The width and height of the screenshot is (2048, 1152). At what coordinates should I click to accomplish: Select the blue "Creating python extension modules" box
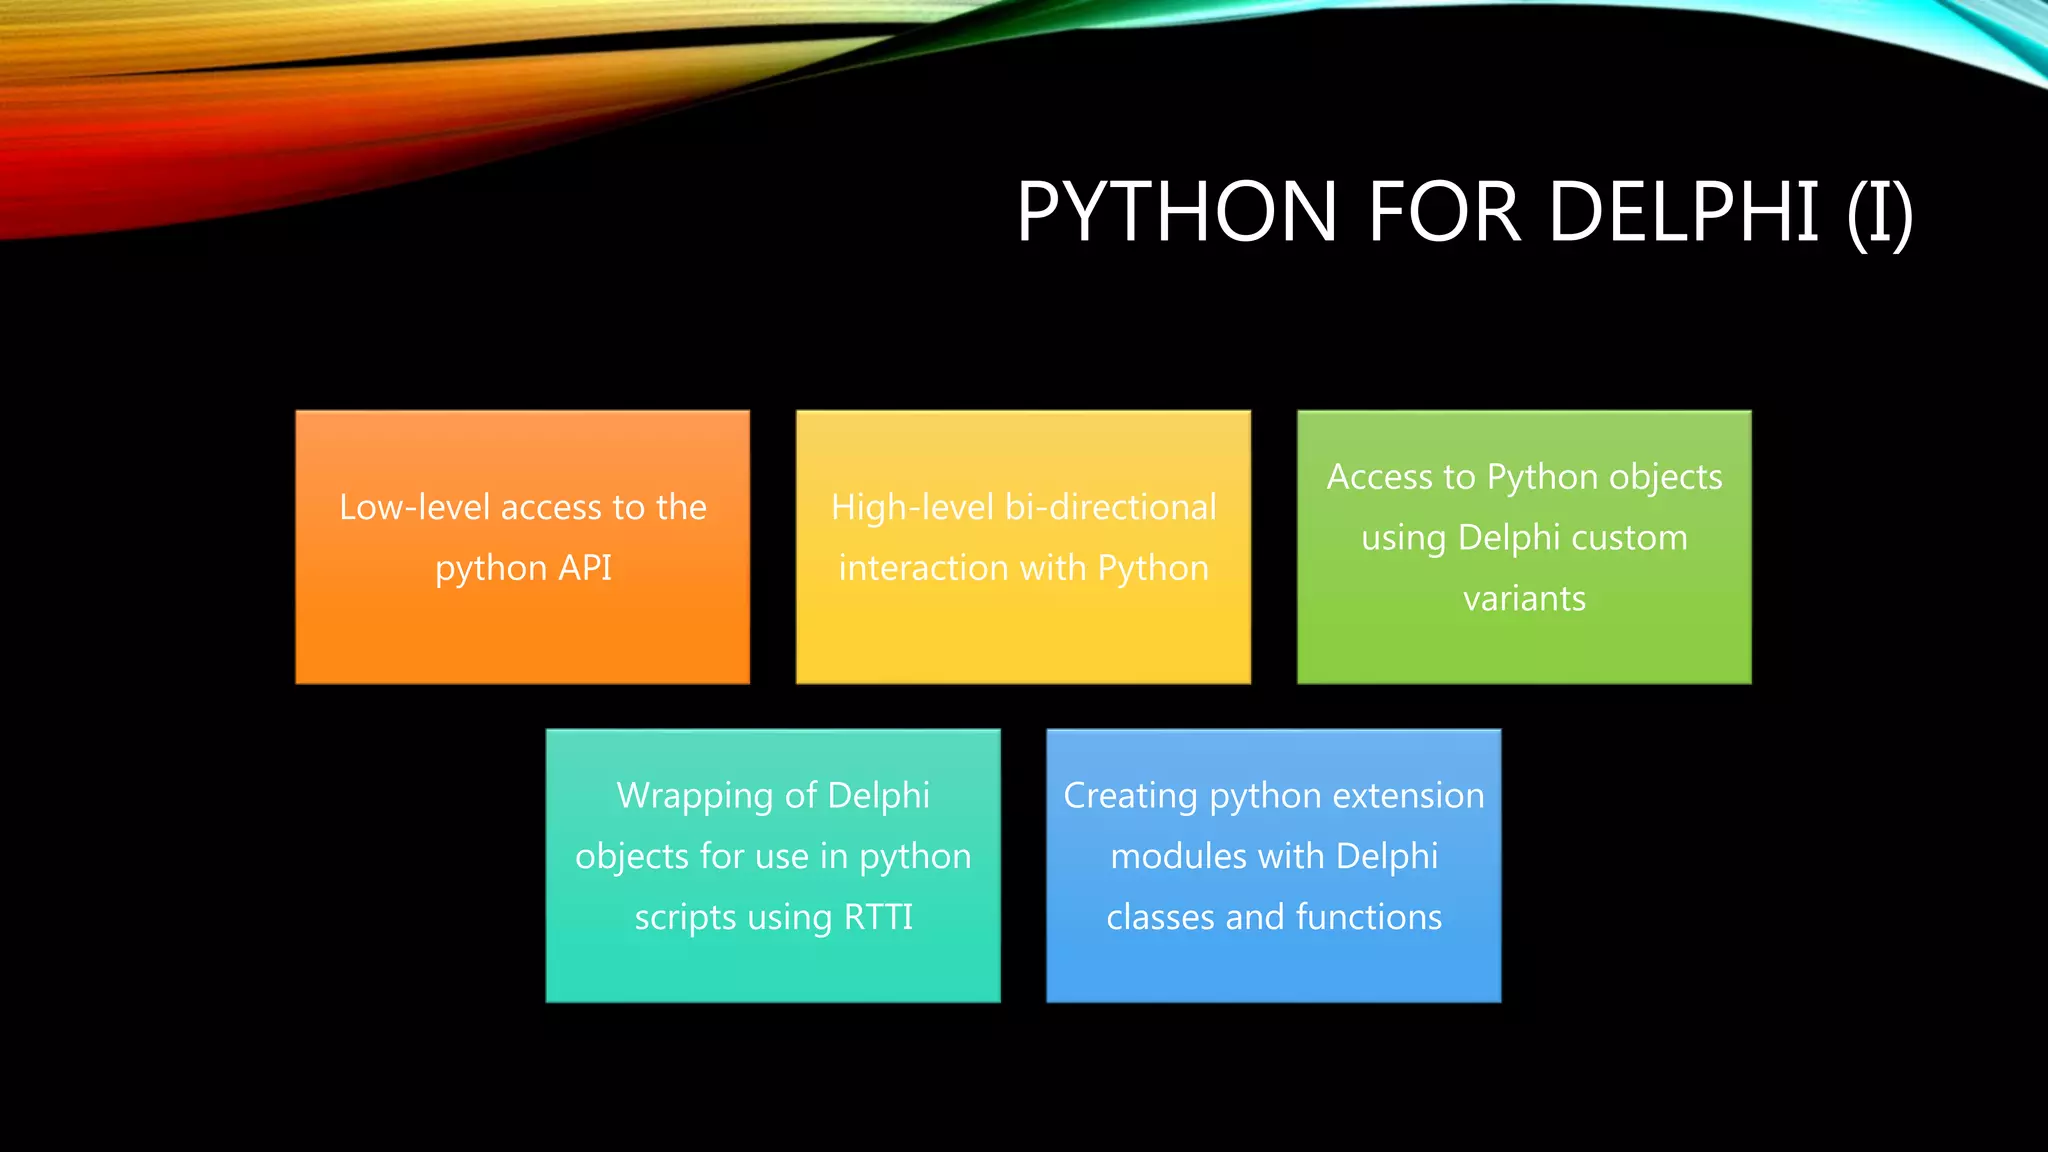(1274, 866)
